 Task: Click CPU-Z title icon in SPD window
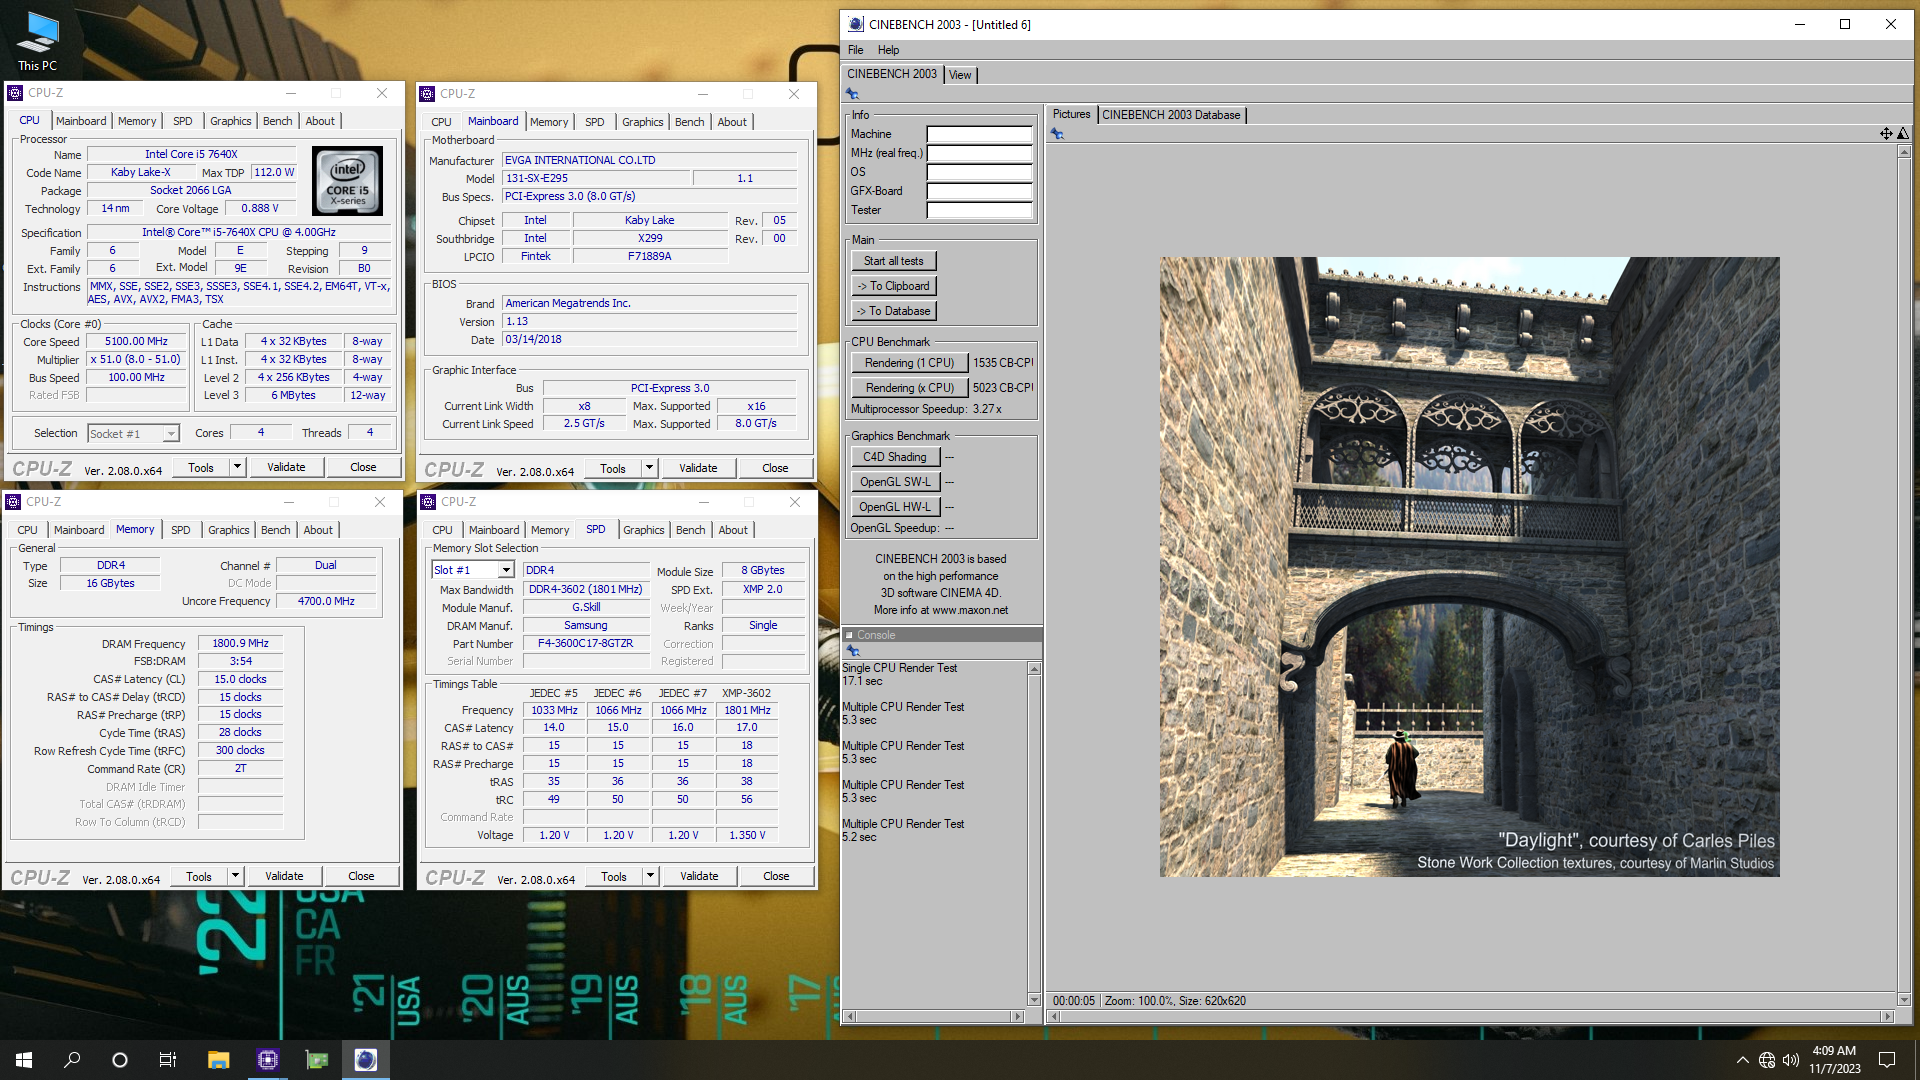click(x=428, y=502)
